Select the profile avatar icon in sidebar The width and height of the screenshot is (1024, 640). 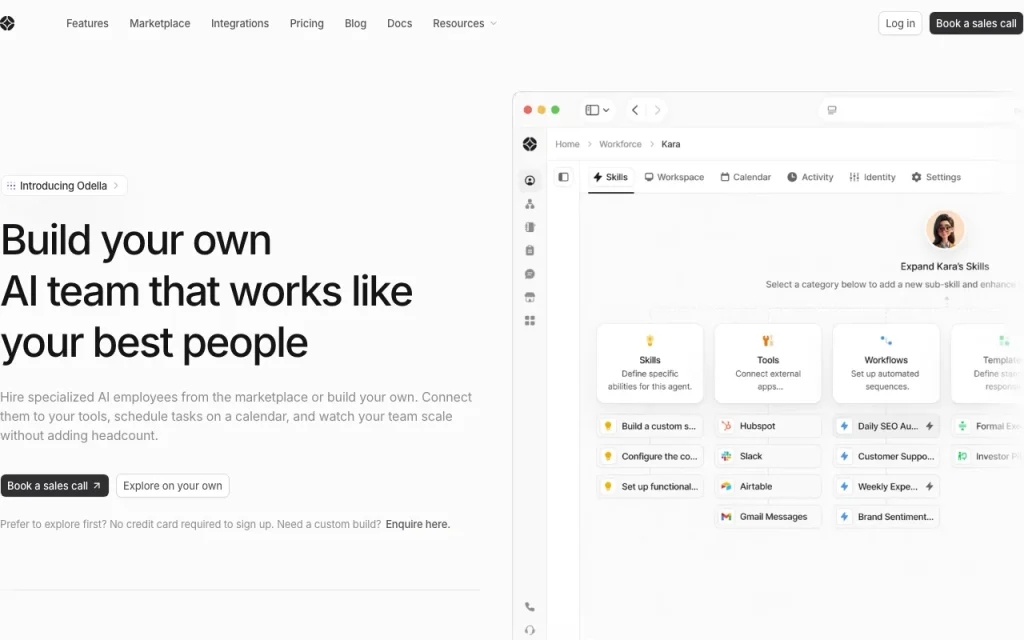(530, 180)
